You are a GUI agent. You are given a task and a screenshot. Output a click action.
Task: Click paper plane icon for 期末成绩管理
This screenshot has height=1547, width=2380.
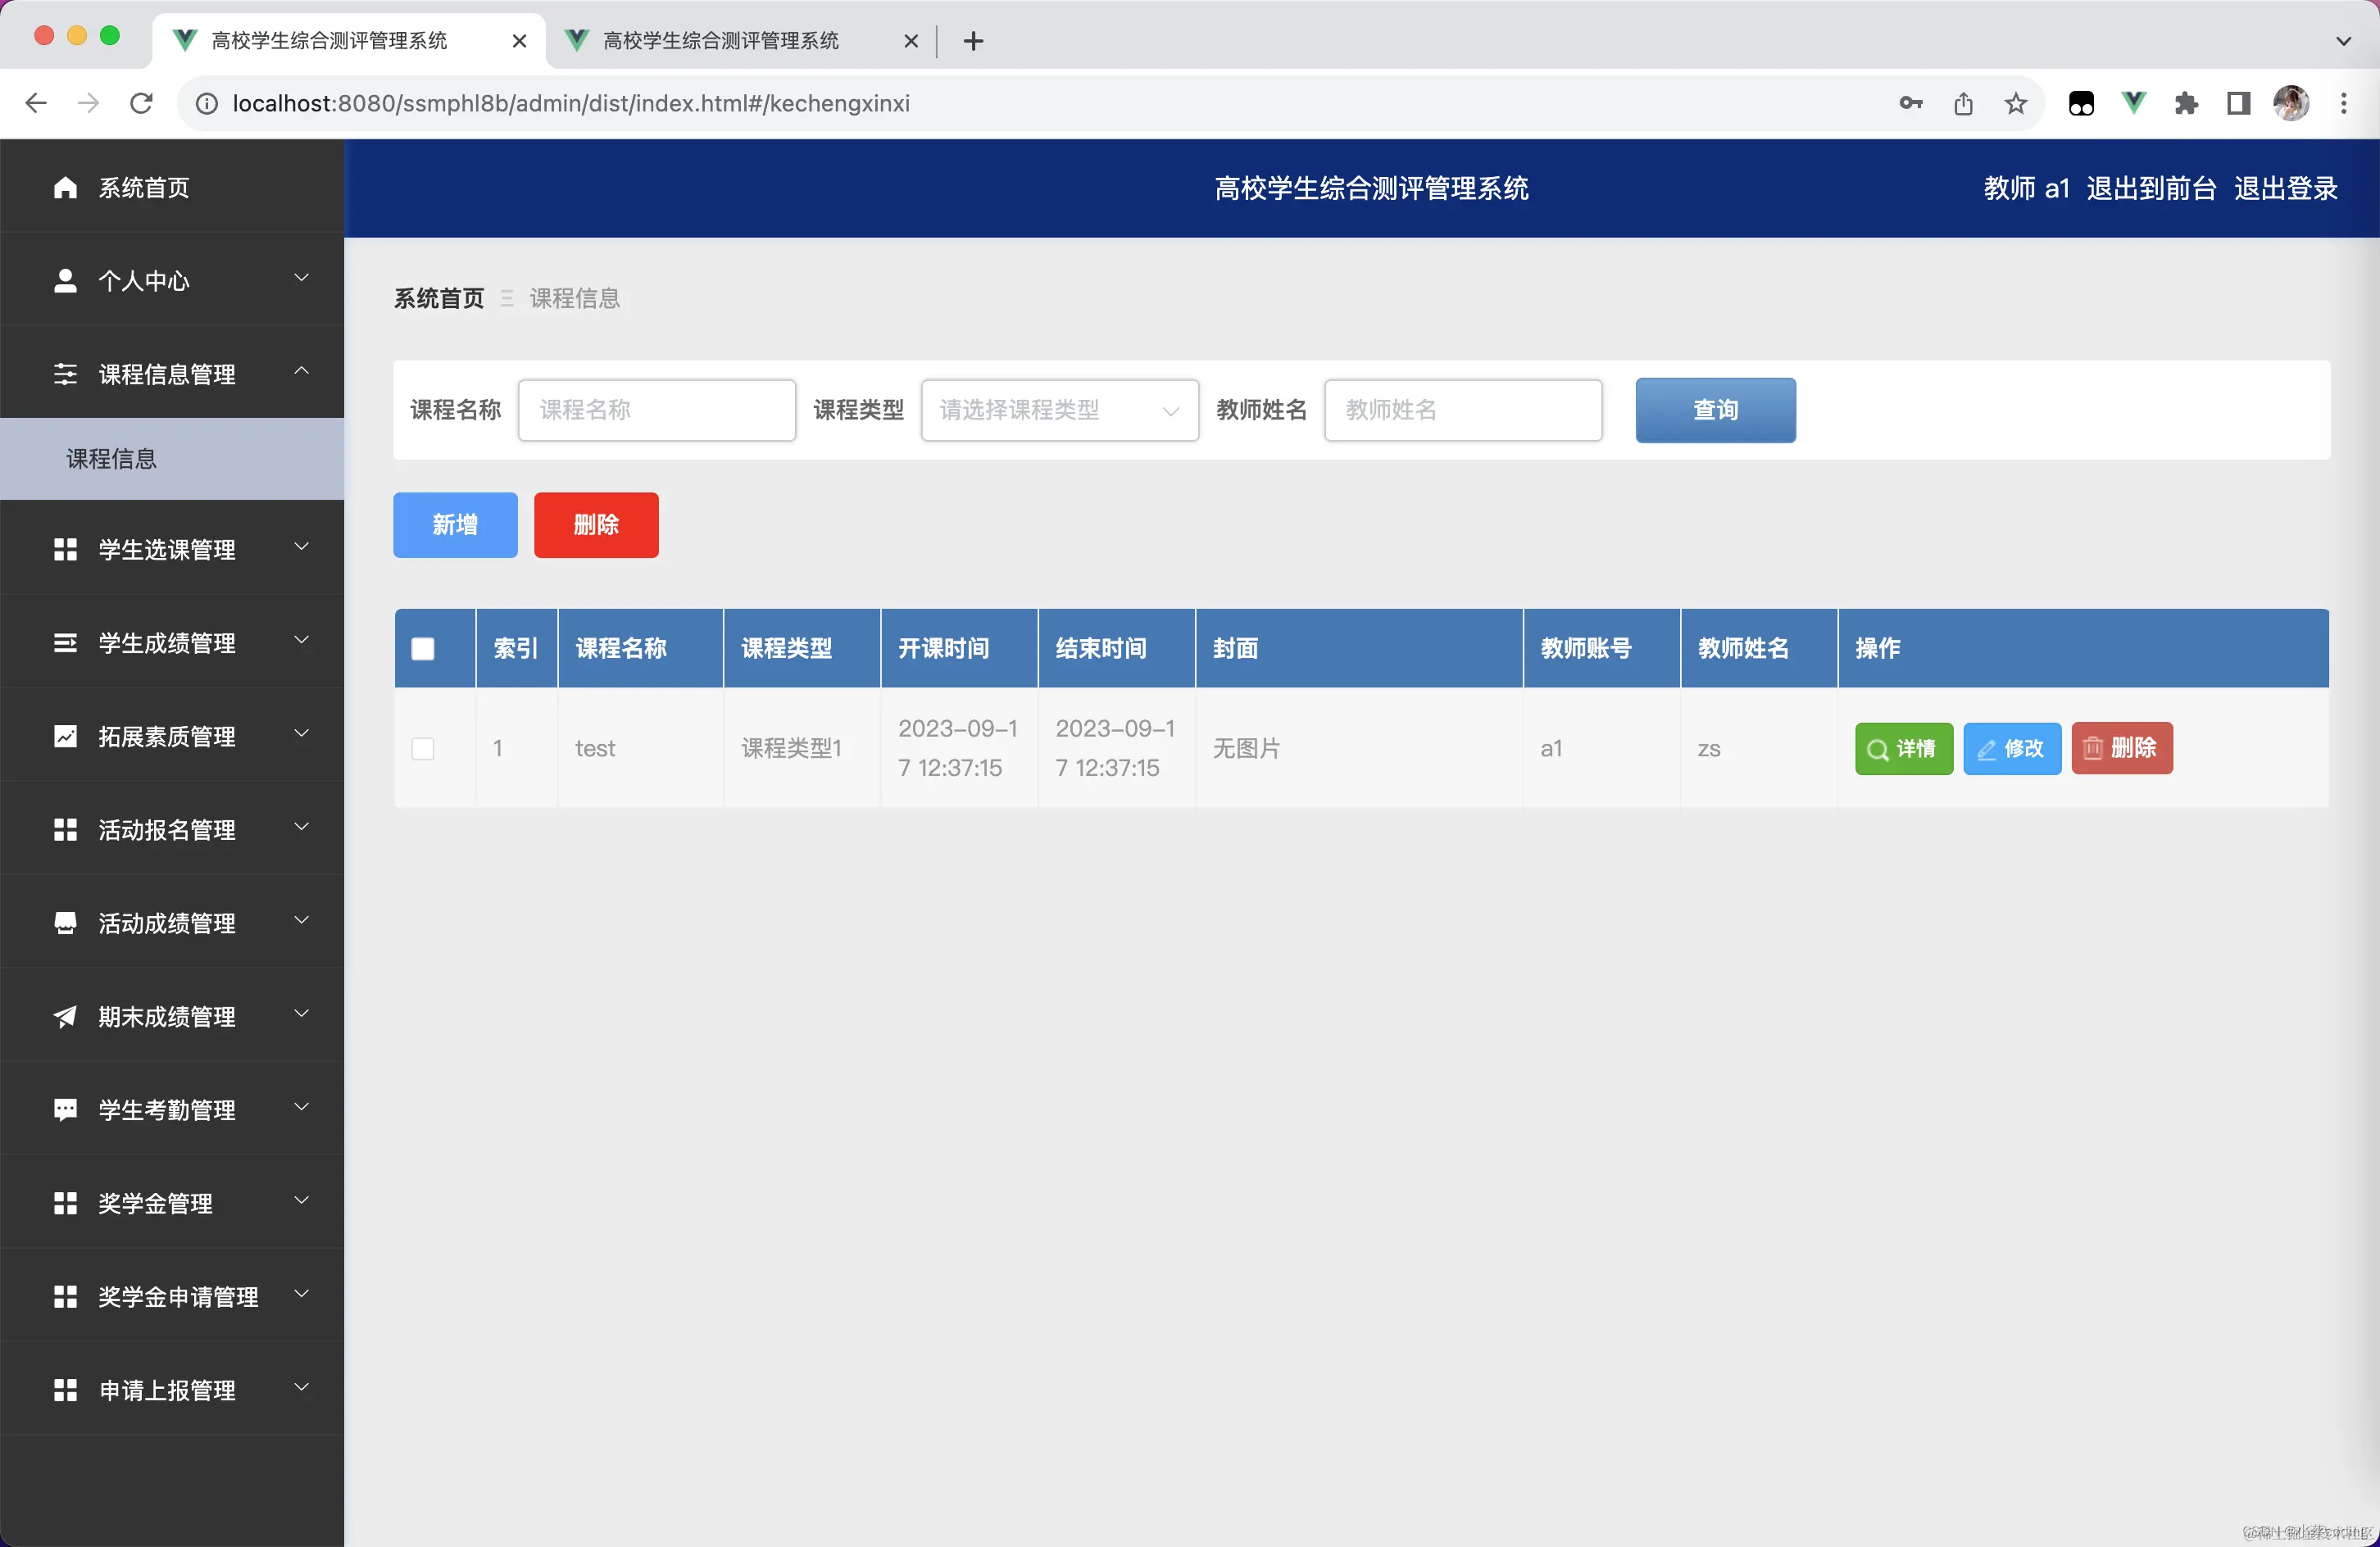(65, 1017)
